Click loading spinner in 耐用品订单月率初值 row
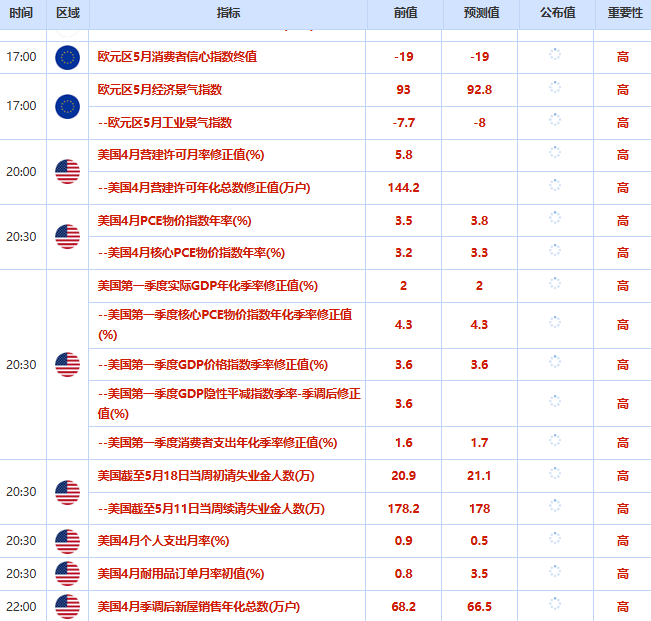 point(555,571)
